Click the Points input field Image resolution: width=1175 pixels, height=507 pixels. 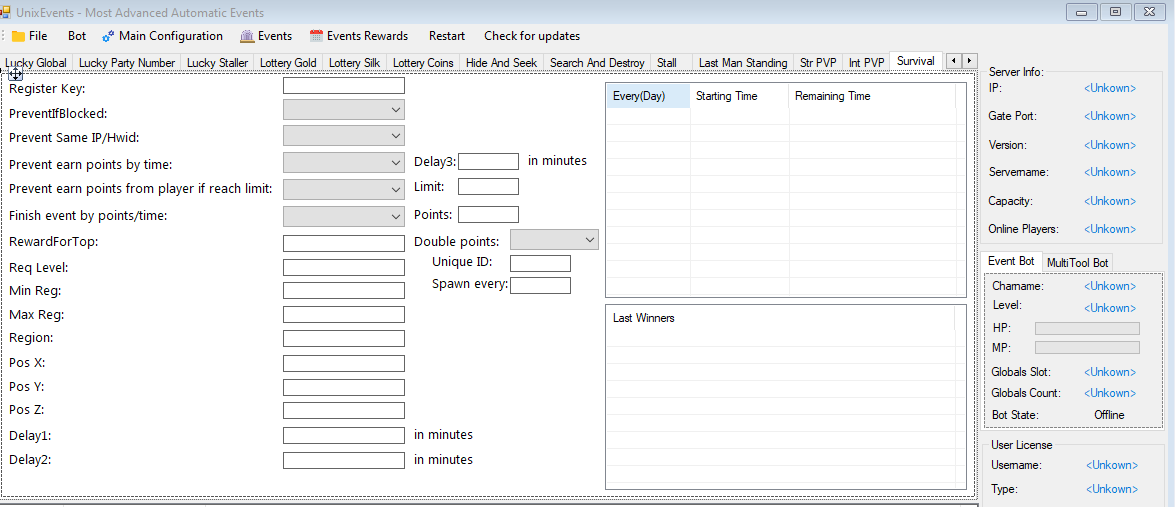488,214
